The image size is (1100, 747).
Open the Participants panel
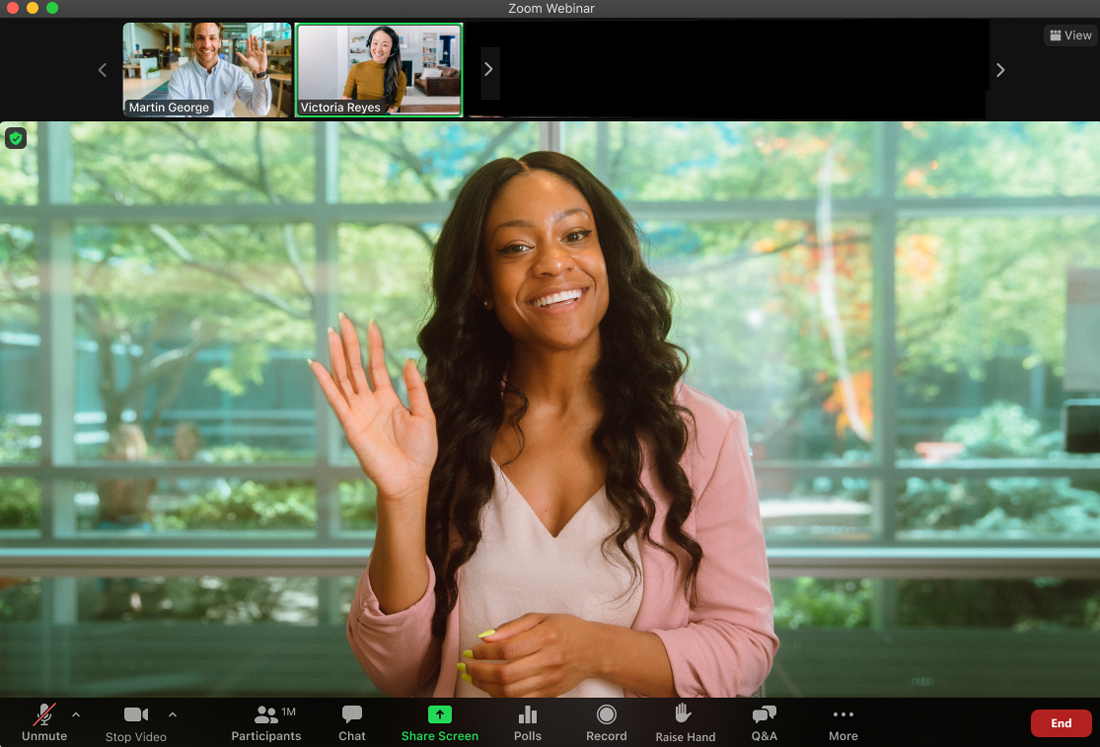tap(266, 723)
